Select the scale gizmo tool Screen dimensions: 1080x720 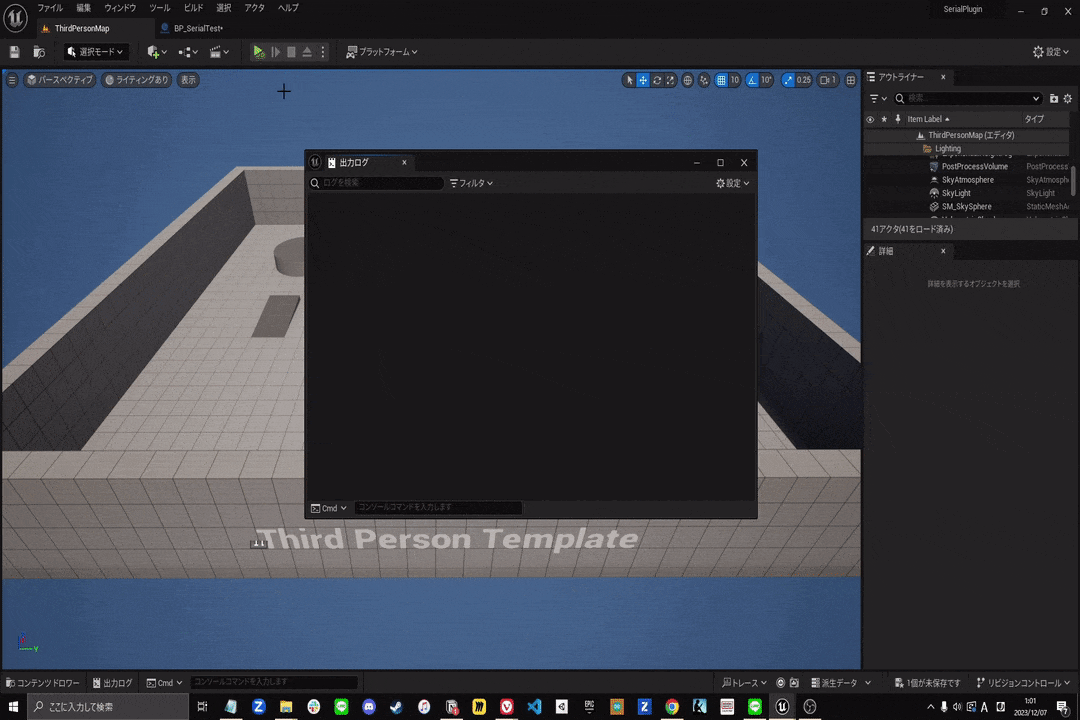(670, 80)
